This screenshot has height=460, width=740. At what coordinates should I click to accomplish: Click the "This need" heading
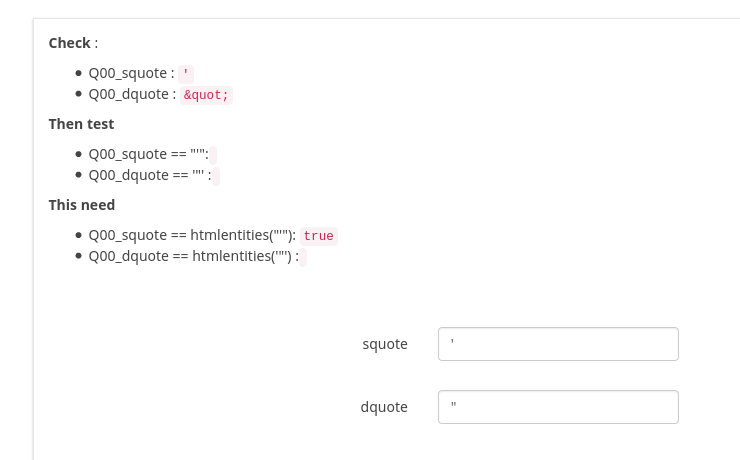pos(82,205)
